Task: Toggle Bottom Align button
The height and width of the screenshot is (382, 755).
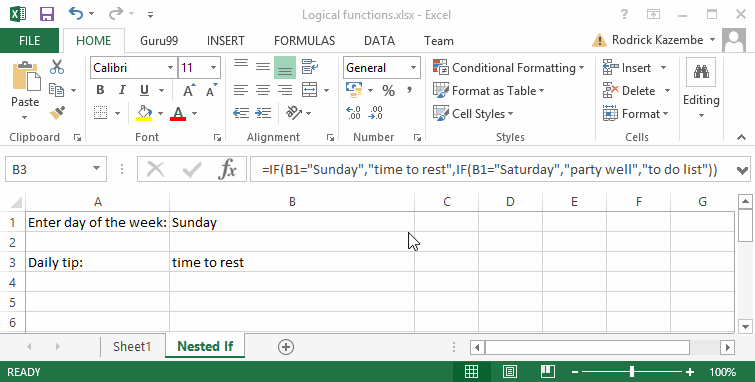Action: click(x=285, y=67)
